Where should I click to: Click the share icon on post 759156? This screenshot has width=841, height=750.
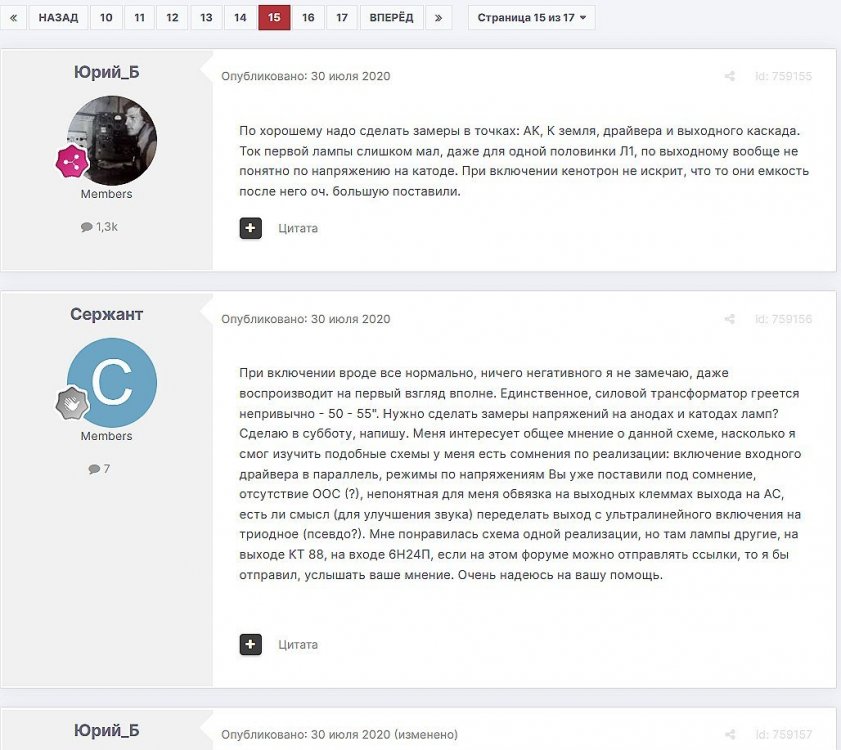pyautogui.click(x=729, y=319)
